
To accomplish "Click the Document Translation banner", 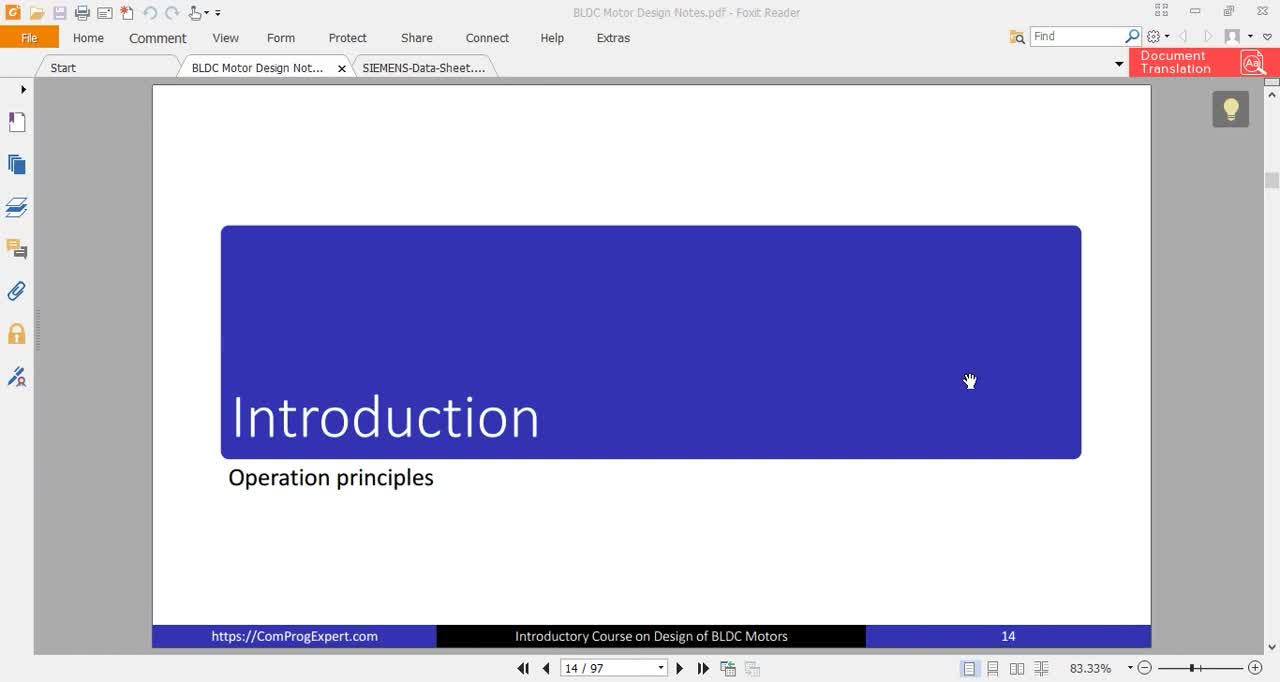I will coord(1204,62).
